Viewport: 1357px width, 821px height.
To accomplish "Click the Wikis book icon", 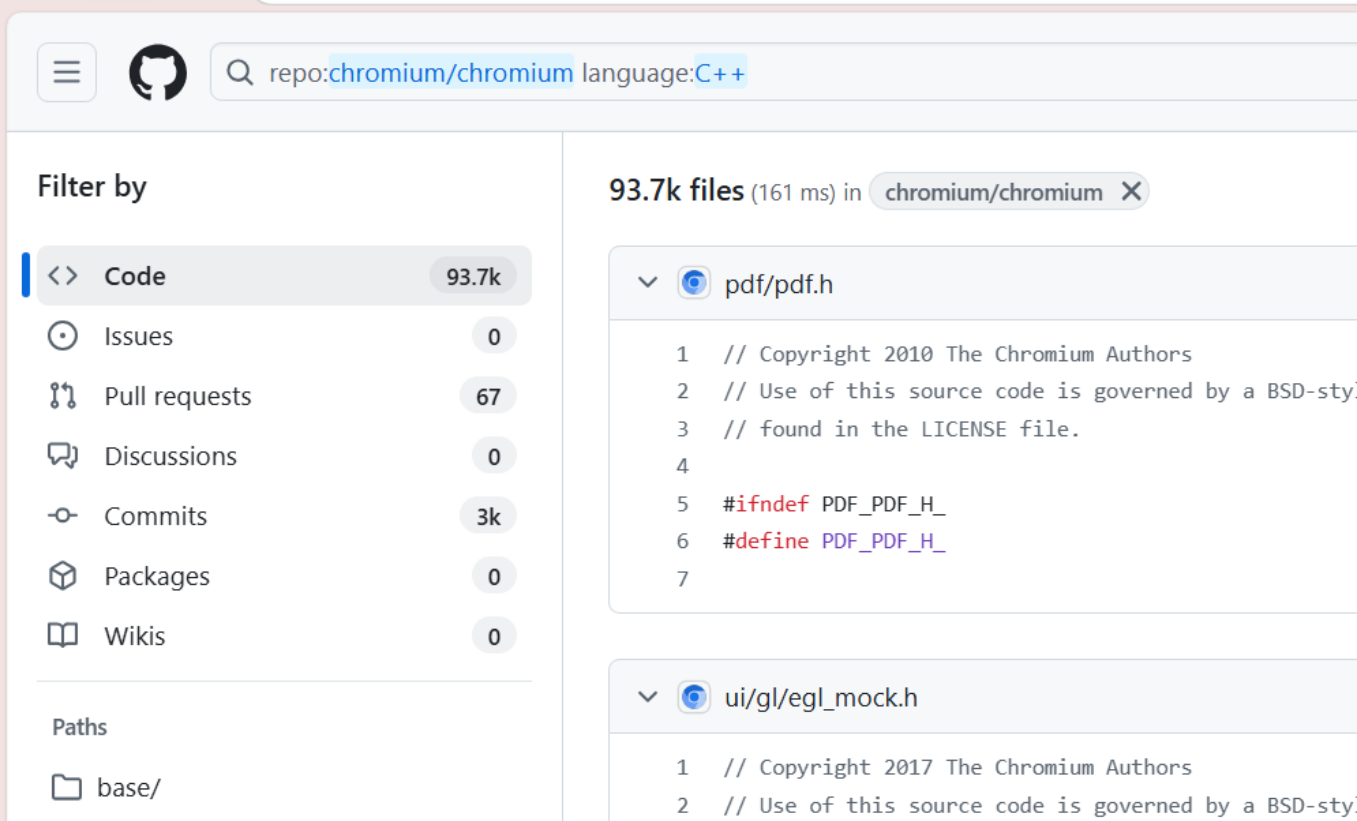I will pos(63,636).
